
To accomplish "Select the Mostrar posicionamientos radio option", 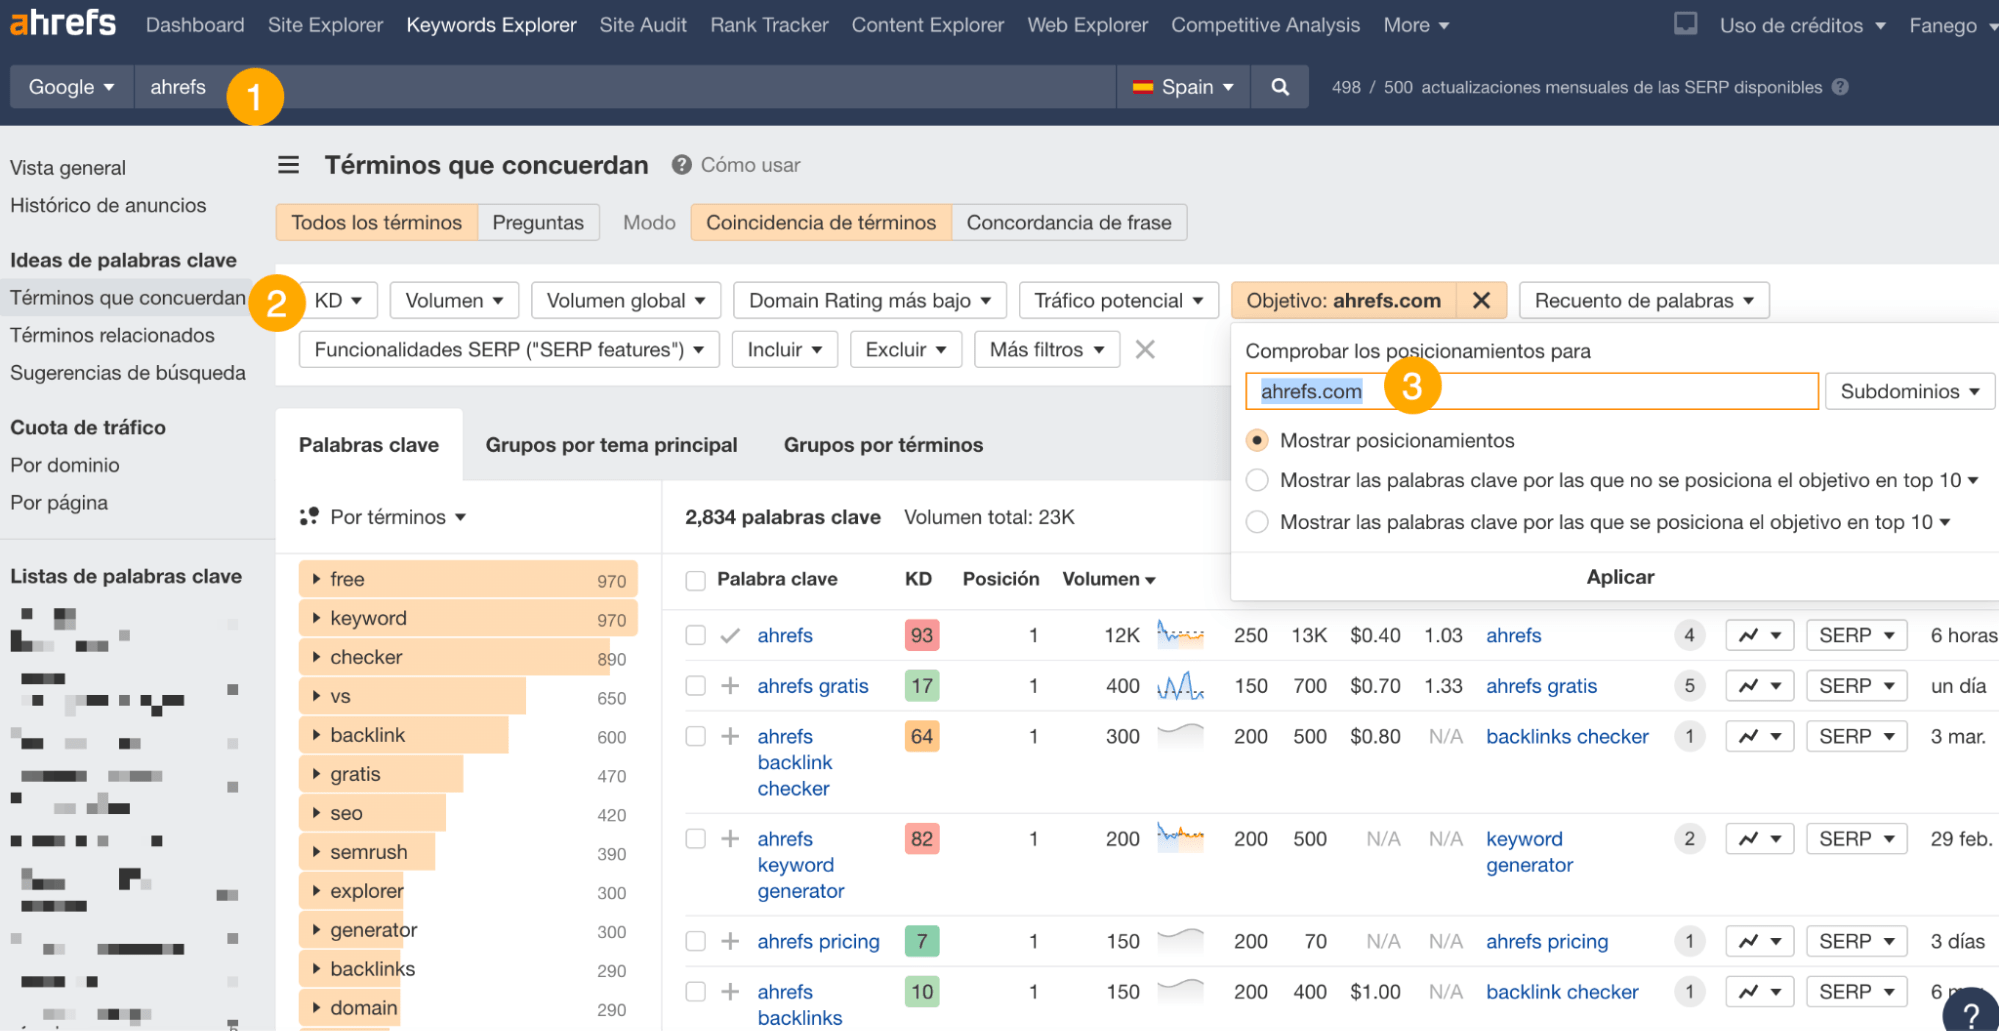I will 1257,440.
